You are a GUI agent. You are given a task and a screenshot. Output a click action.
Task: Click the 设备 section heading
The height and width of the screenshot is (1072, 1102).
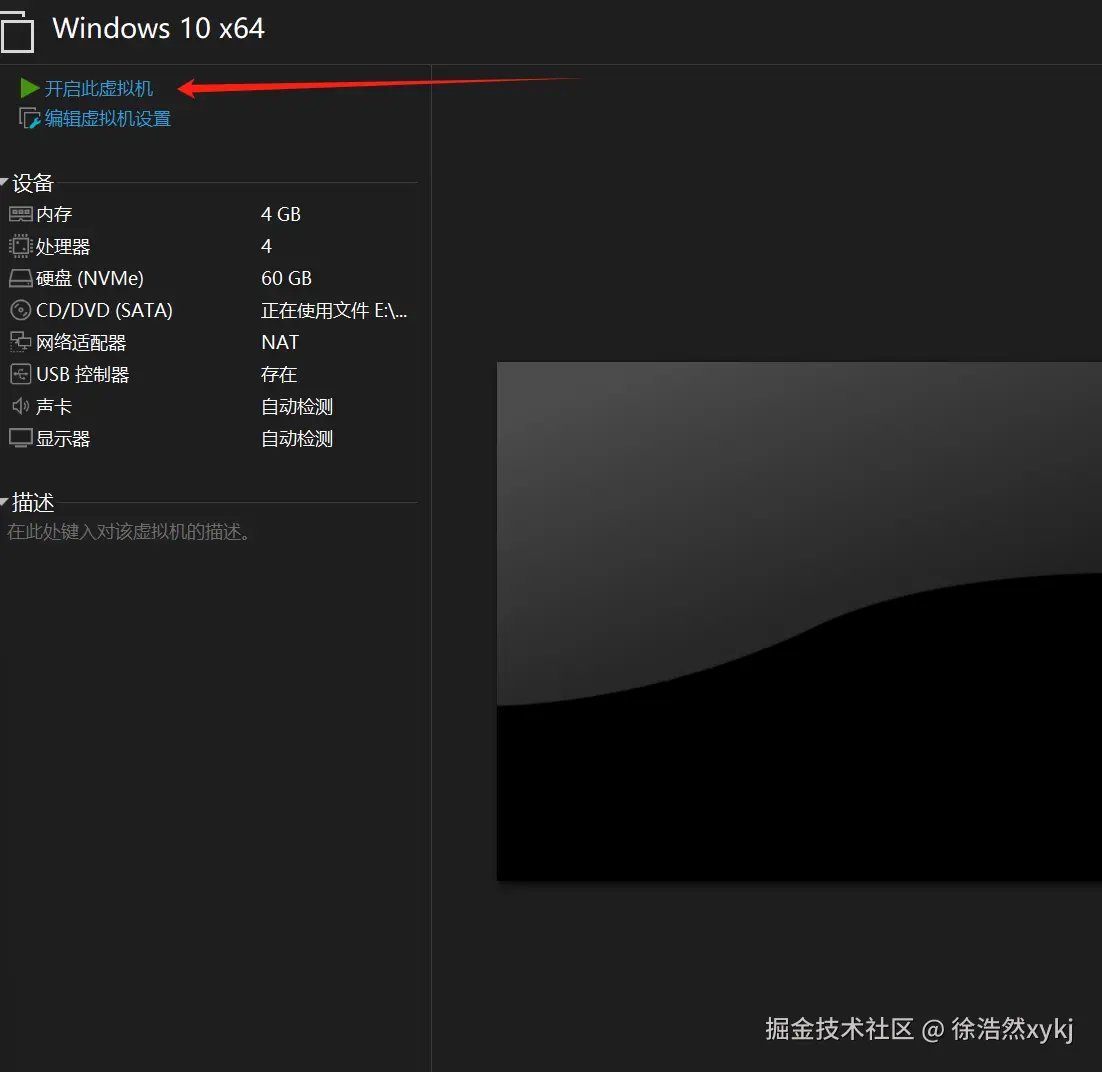(x=33, y=183)
